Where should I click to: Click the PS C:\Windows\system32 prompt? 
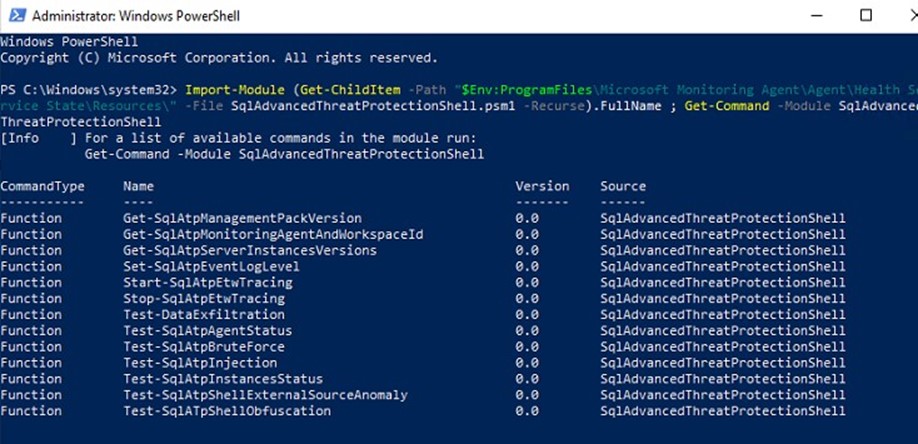coord(88,90)
